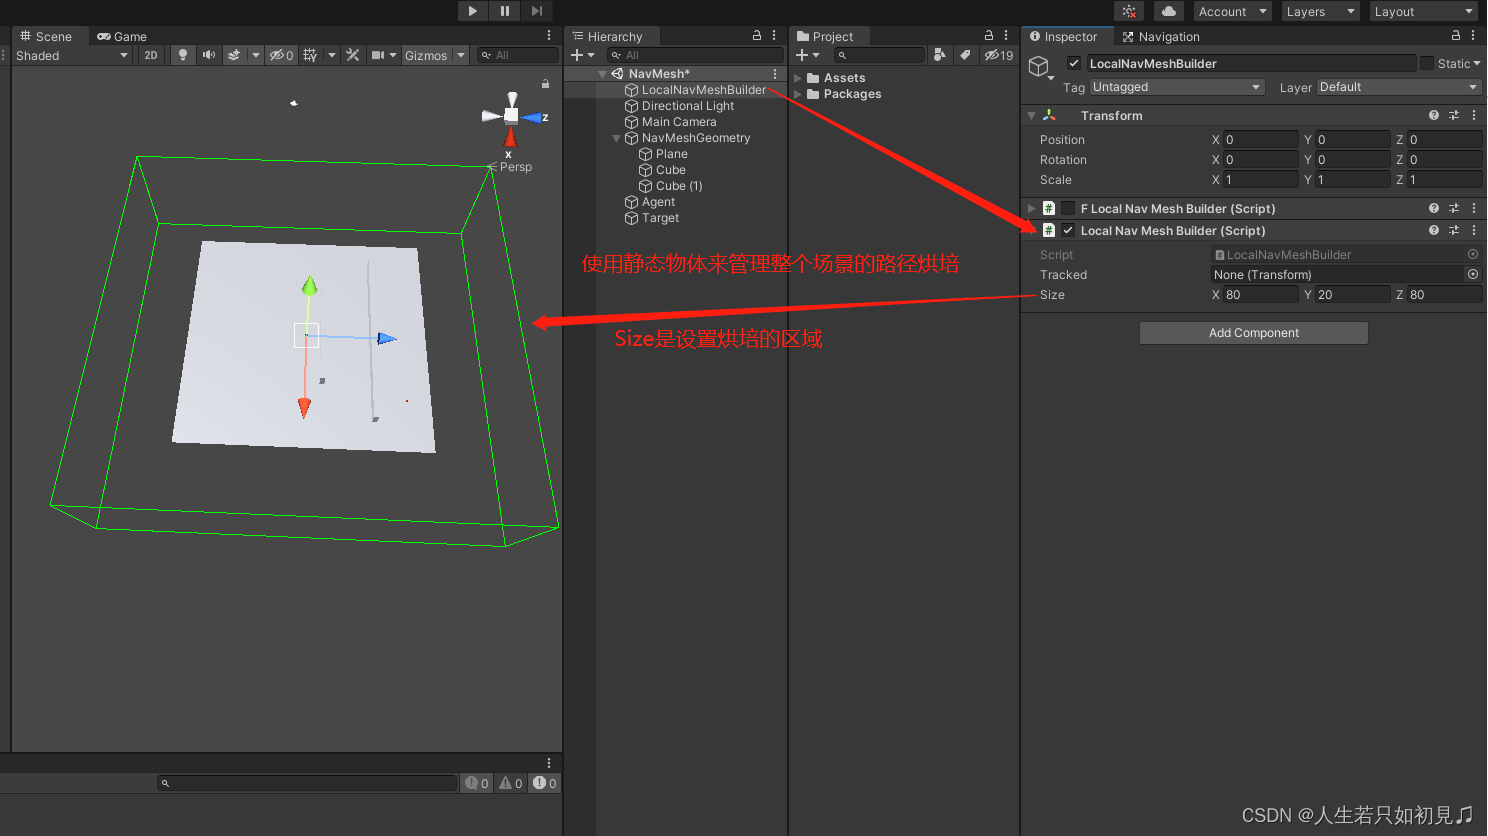Switch the Scene view to 2D mode
Viewport: 1488px width, 836px height.
150,55
